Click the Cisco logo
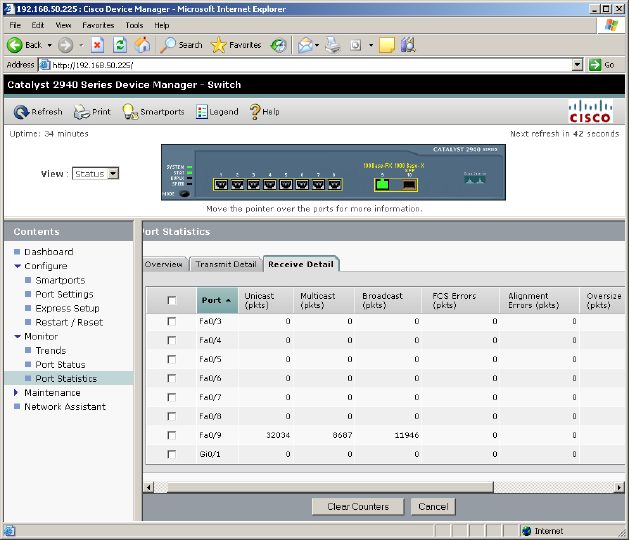The height and width of the screenshot is (540, 629). (x=590, y=112)
